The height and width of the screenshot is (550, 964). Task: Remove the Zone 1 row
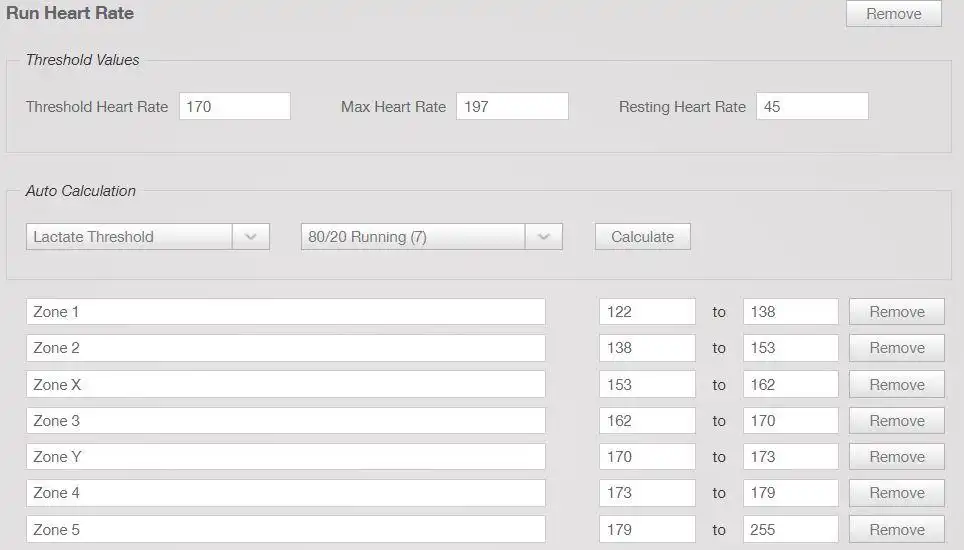(x=897, y=312)
